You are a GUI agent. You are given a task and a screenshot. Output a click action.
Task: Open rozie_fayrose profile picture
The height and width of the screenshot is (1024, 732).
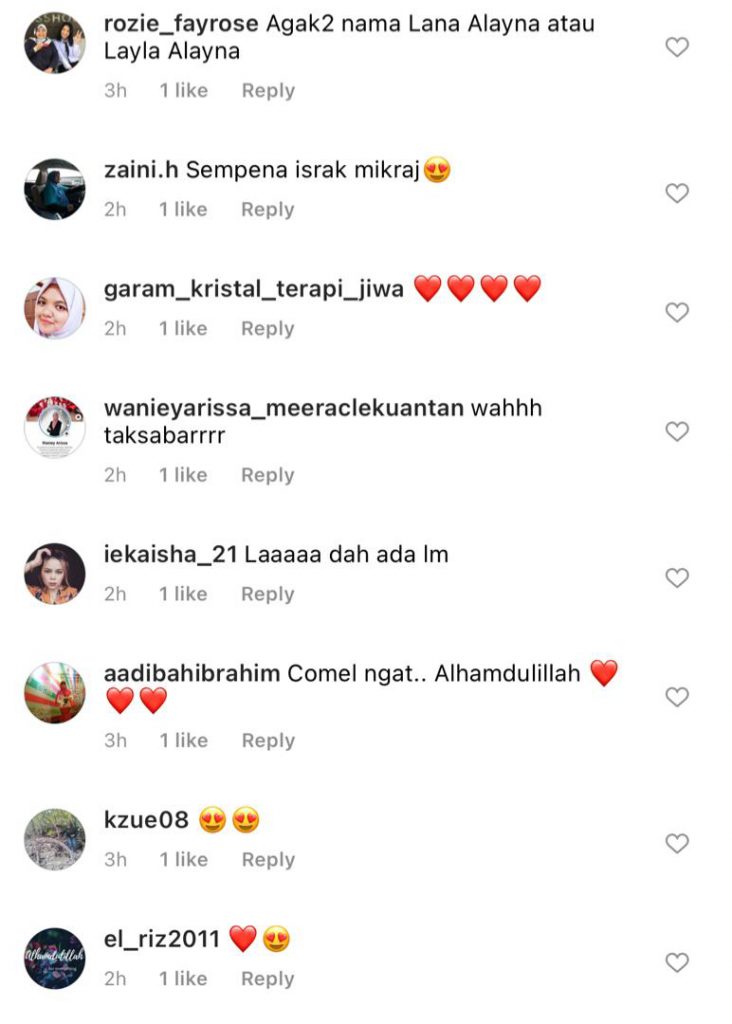point(55,43)
